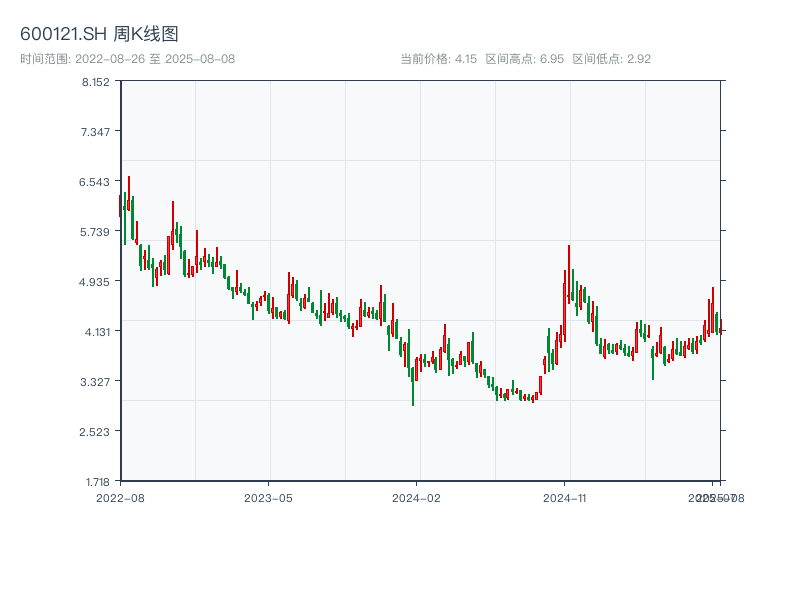Click y-axis value 5.739
This screenshot has width=800, height=600.
pyautogui.click(x=95, y=232)
